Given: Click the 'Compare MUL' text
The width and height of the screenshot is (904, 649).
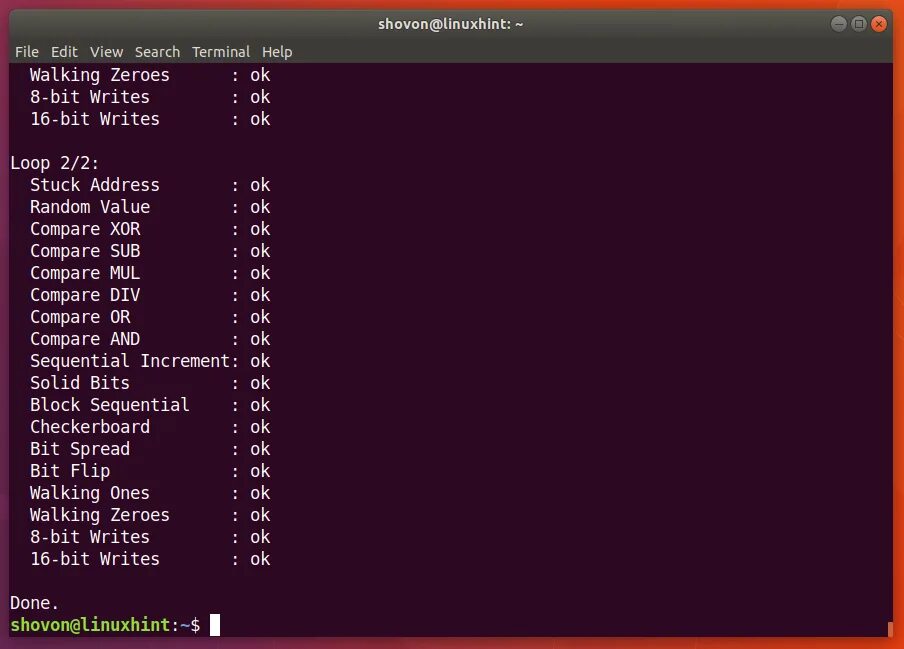Looking at the screenshot, I should (85, 273).
